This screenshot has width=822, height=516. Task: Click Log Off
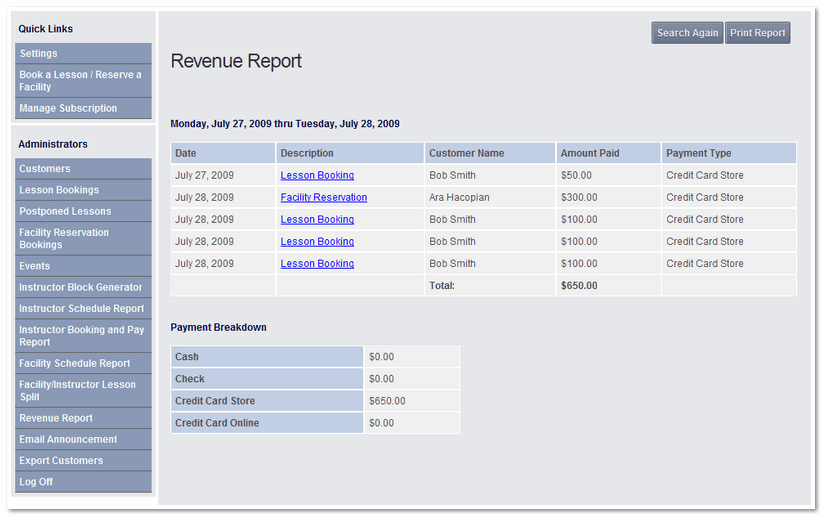(83, 482)
